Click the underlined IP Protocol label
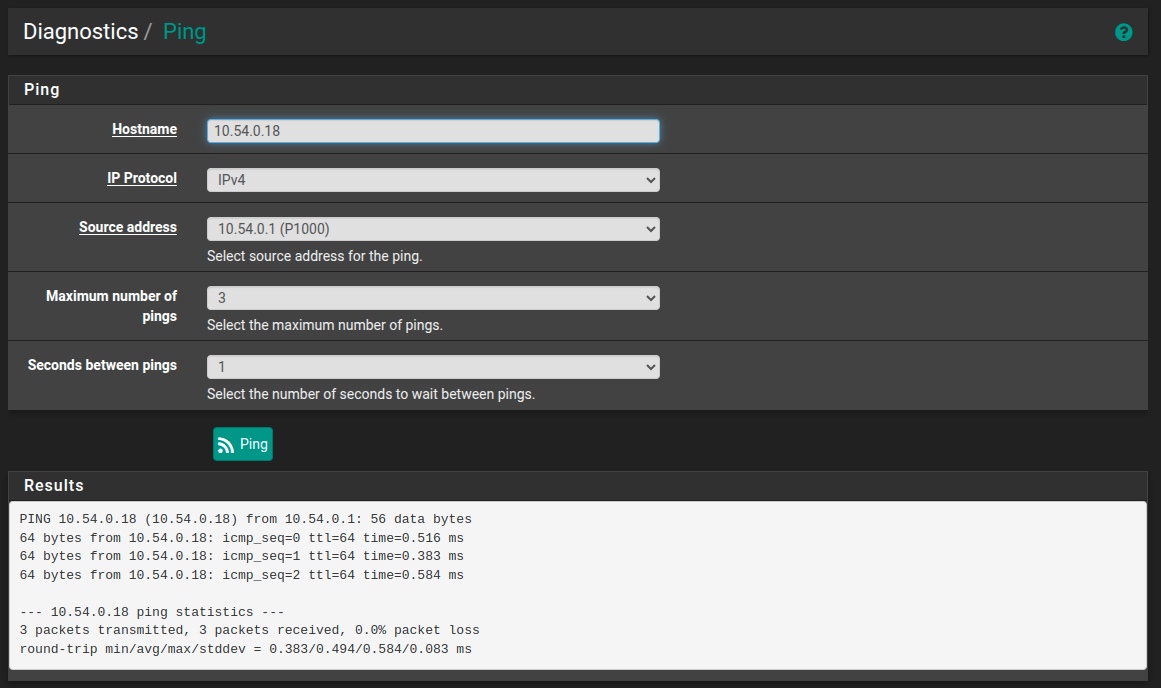Screen dimensions: 1161x688 (142, 178)
